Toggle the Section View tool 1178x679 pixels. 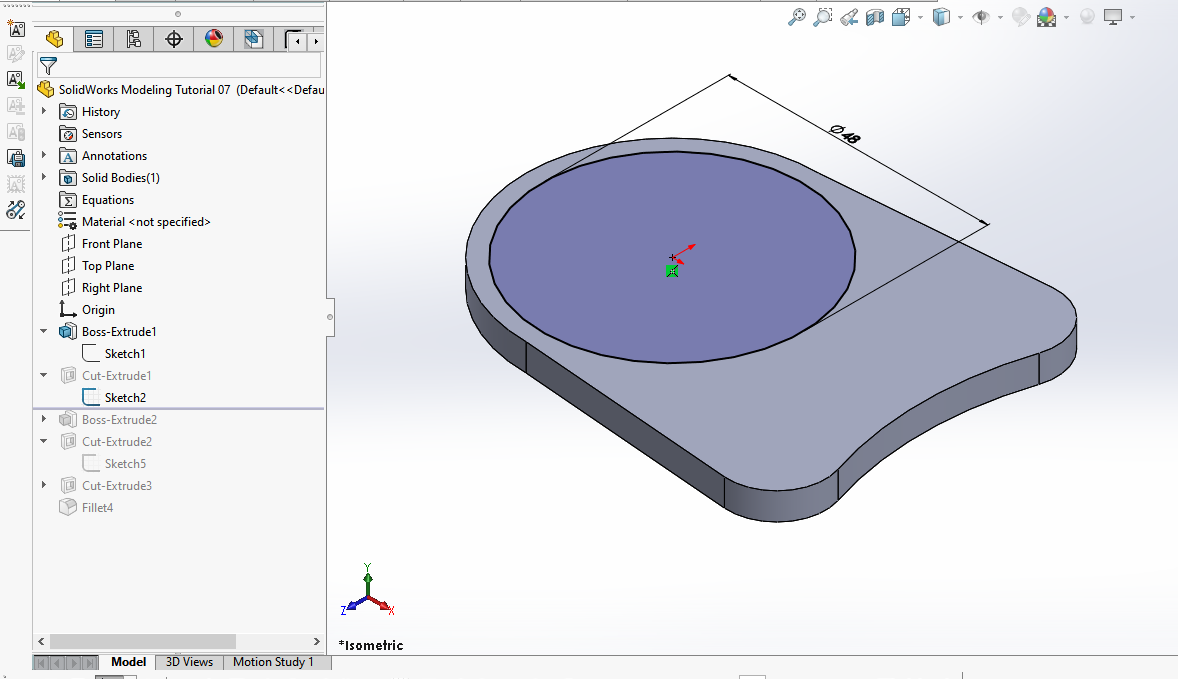click(875, 17)
